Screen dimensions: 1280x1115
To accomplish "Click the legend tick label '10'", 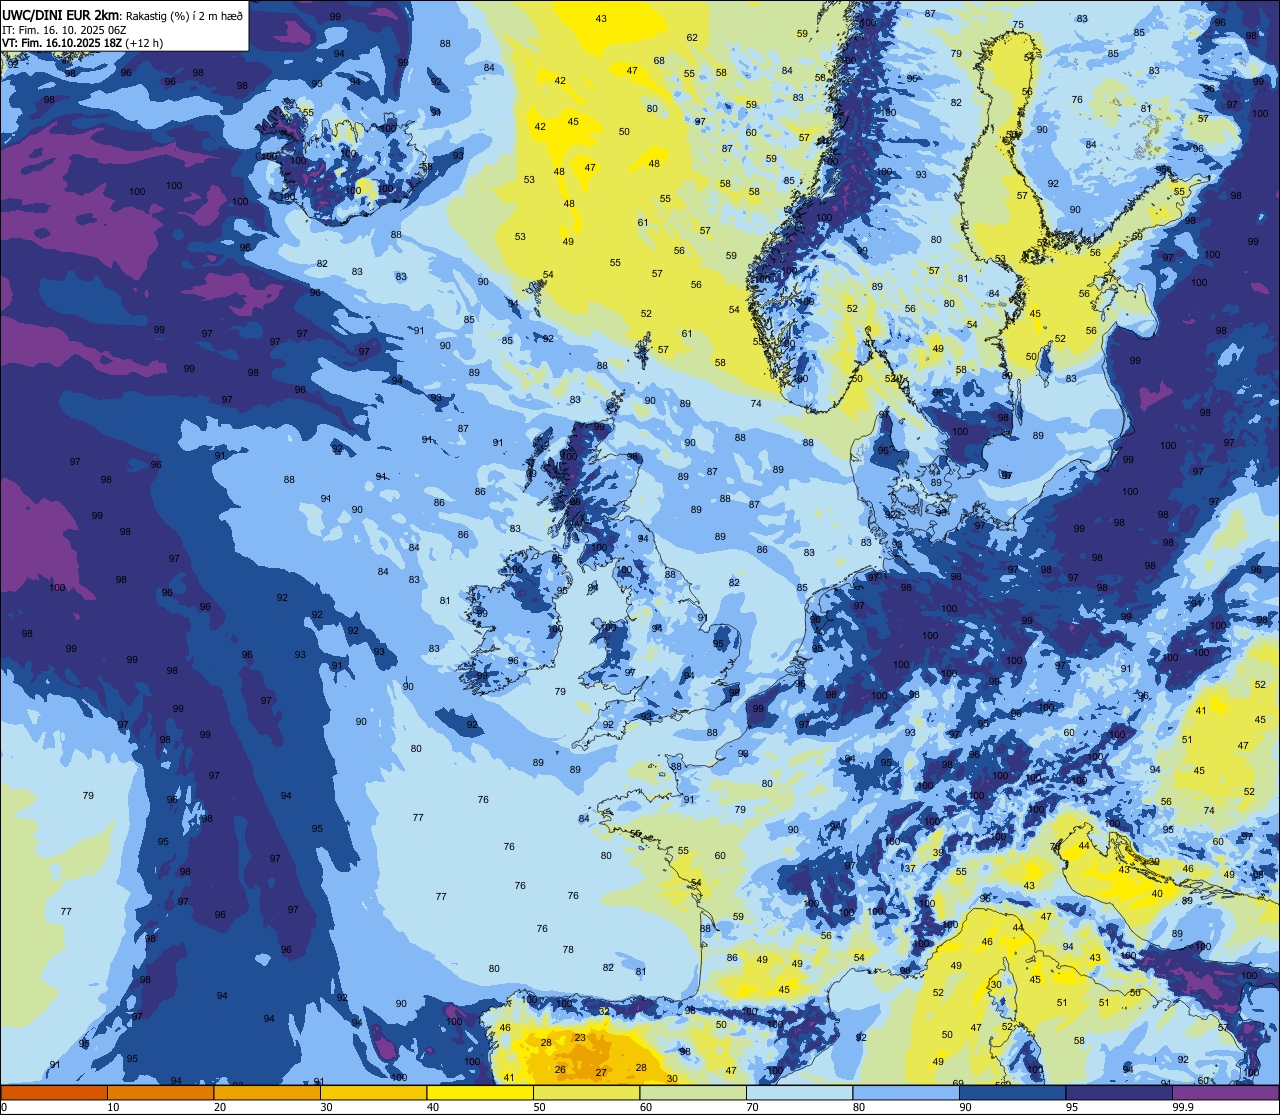I will (x=113, y=1107).
